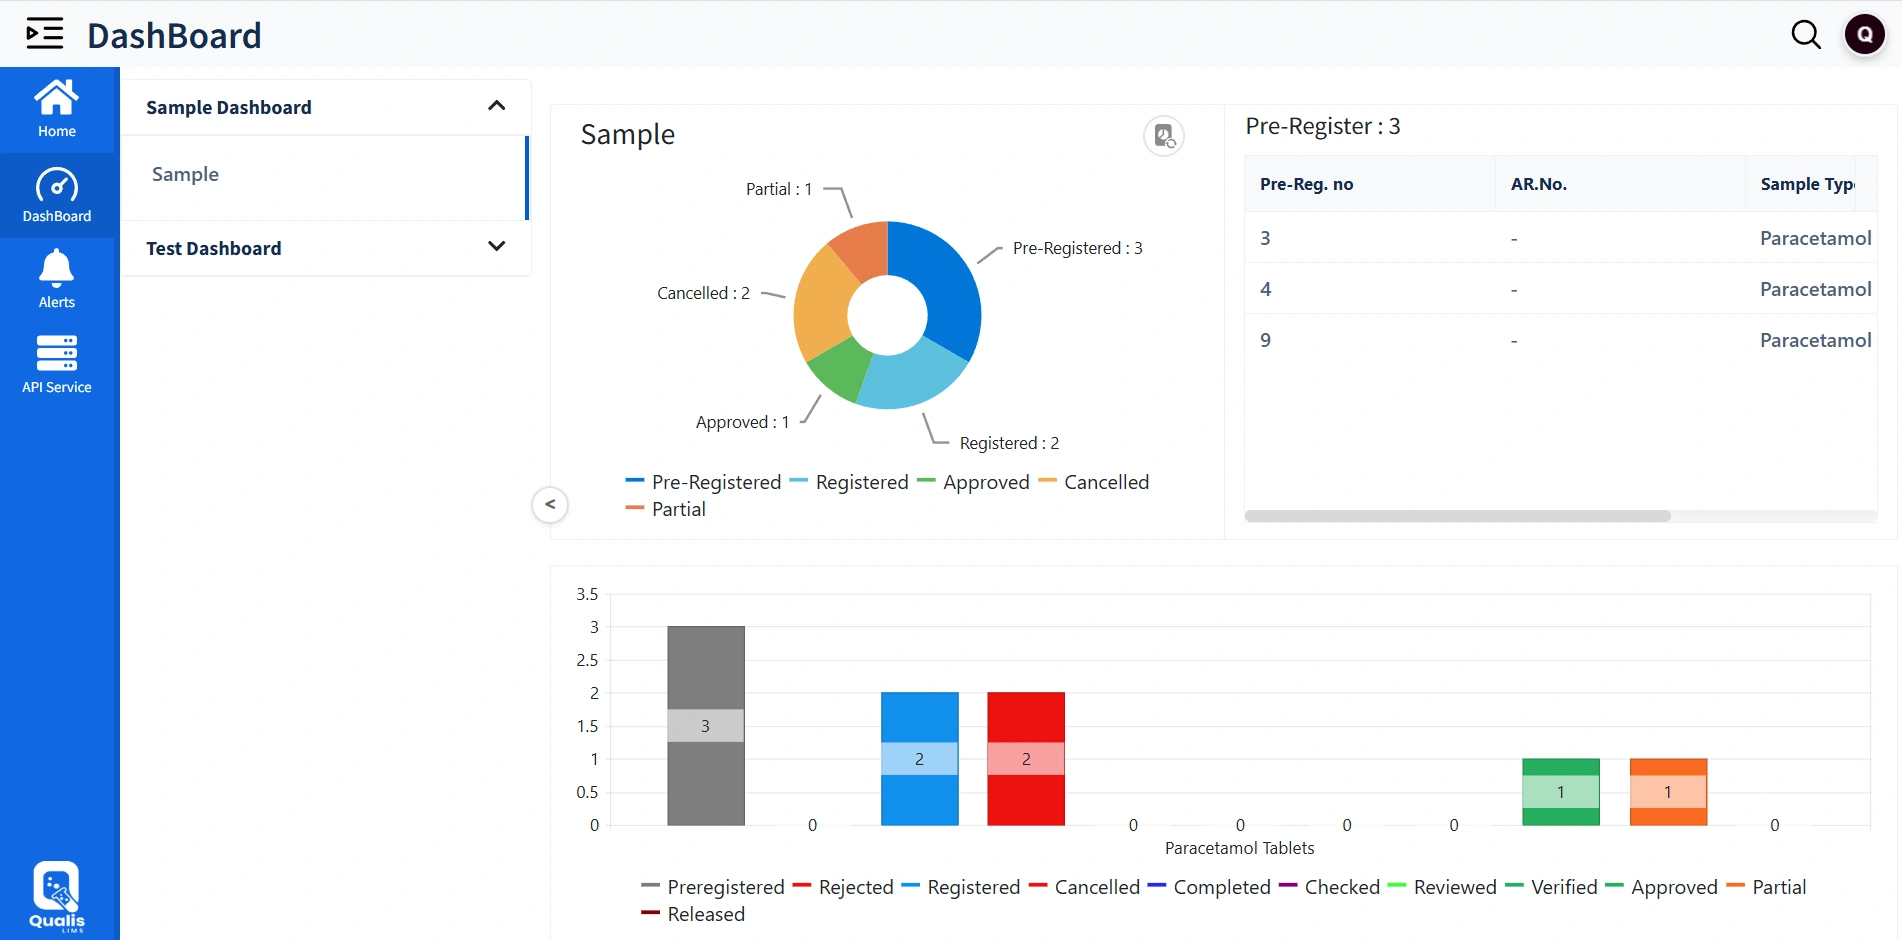1902x940 pixels.
Task: Click the Paracetamol sample type link
Action: pyautogui.click(x=1816, y=238)
